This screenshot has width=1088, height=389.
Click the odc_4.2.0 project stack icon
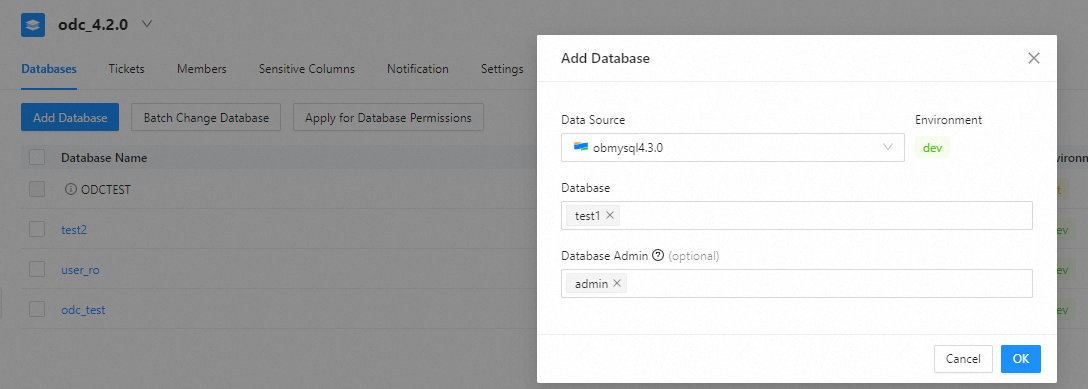pos(33,25)
